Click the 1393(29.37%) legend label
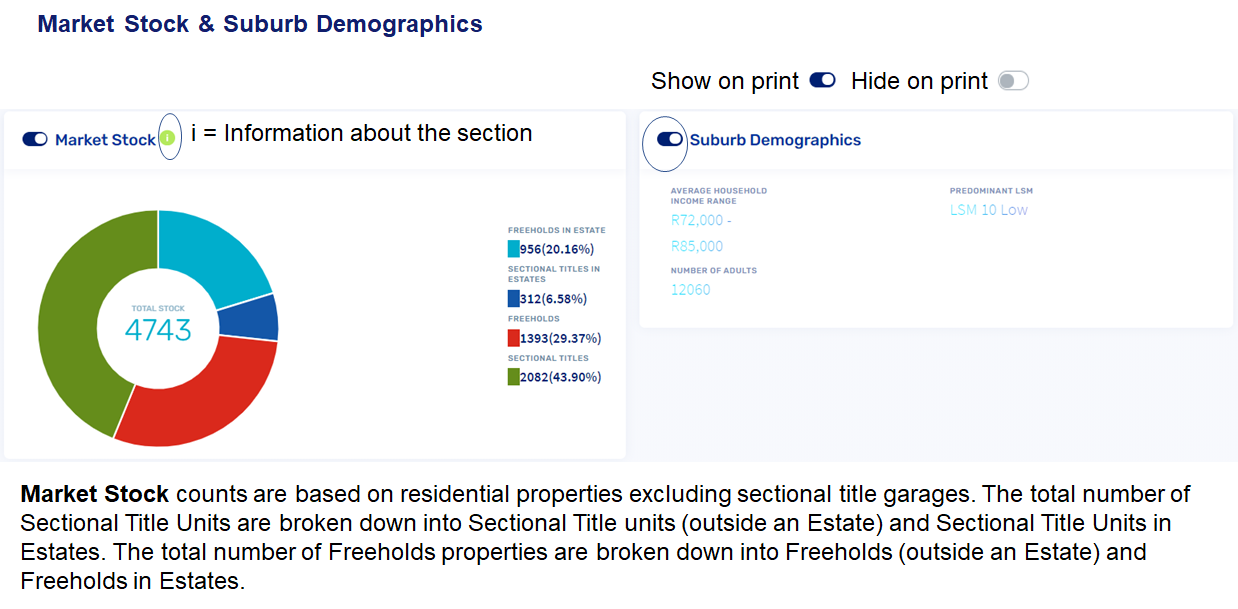Viewport: 1238px width, 609px height. 560,338
